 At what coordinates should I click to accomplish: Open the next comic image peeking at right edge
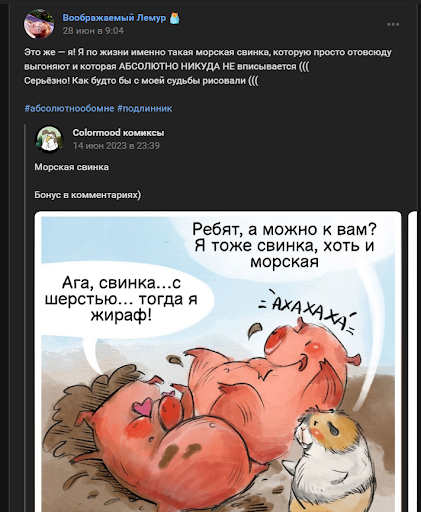pos(413,361)
